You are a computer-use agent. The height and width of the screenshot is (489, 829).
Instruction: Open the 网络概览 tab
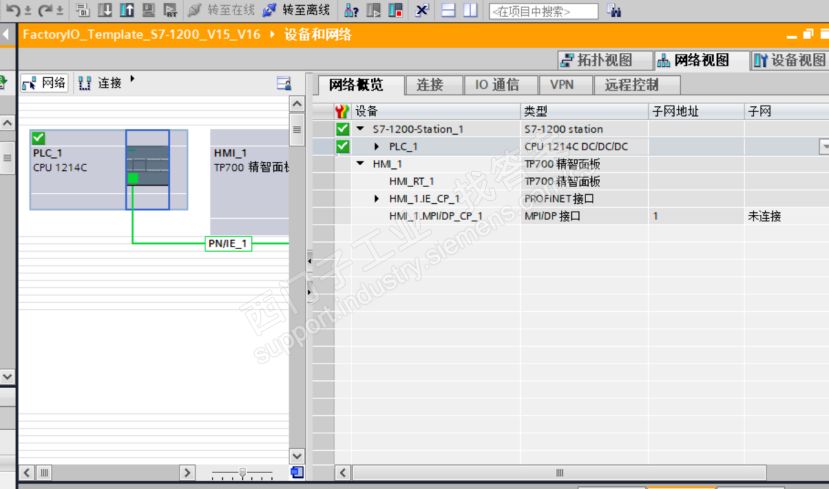click(361, 85)
